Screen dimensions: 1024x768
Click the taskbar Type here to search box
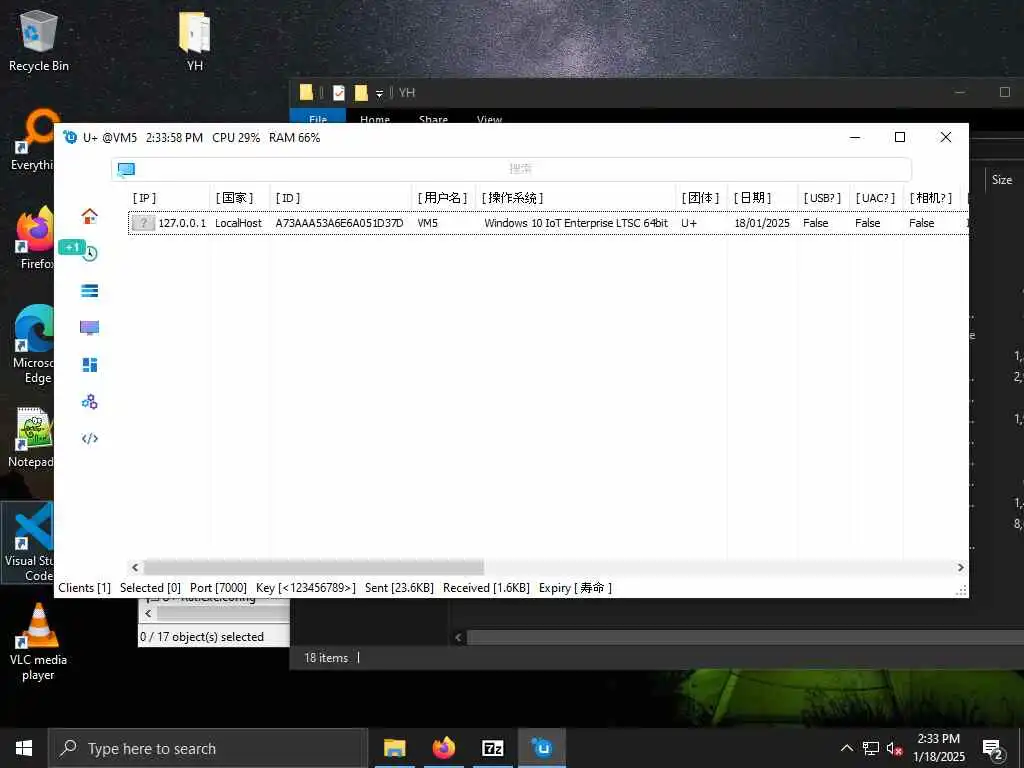[208, 748]
